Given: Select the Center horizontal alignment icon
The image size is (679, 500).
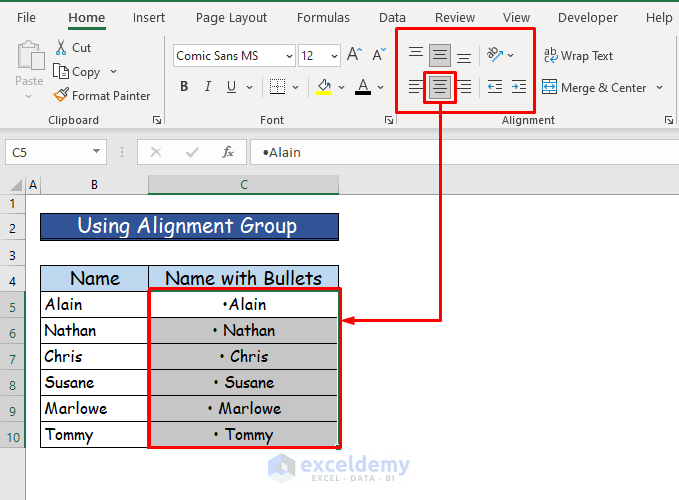Looking at the screenshot, I should coord(440,87).
